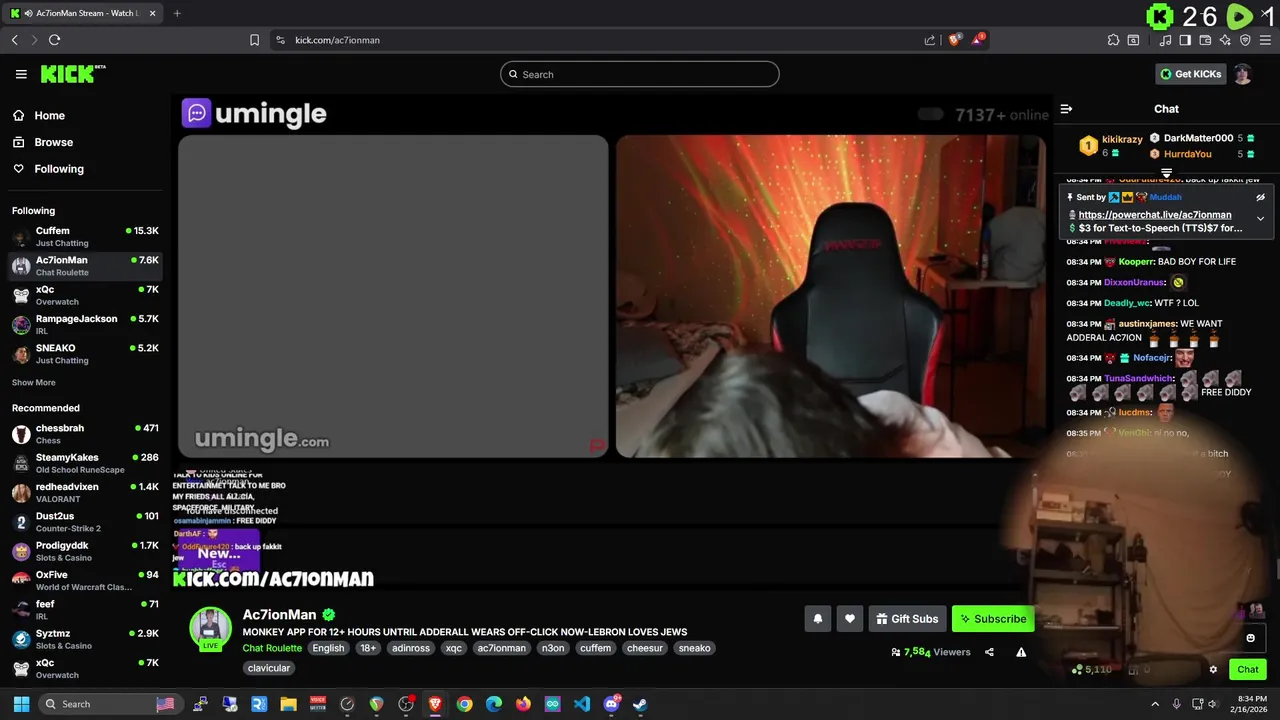Share page from address bar
Screen dimensions: 1280x720
(930, 40)
